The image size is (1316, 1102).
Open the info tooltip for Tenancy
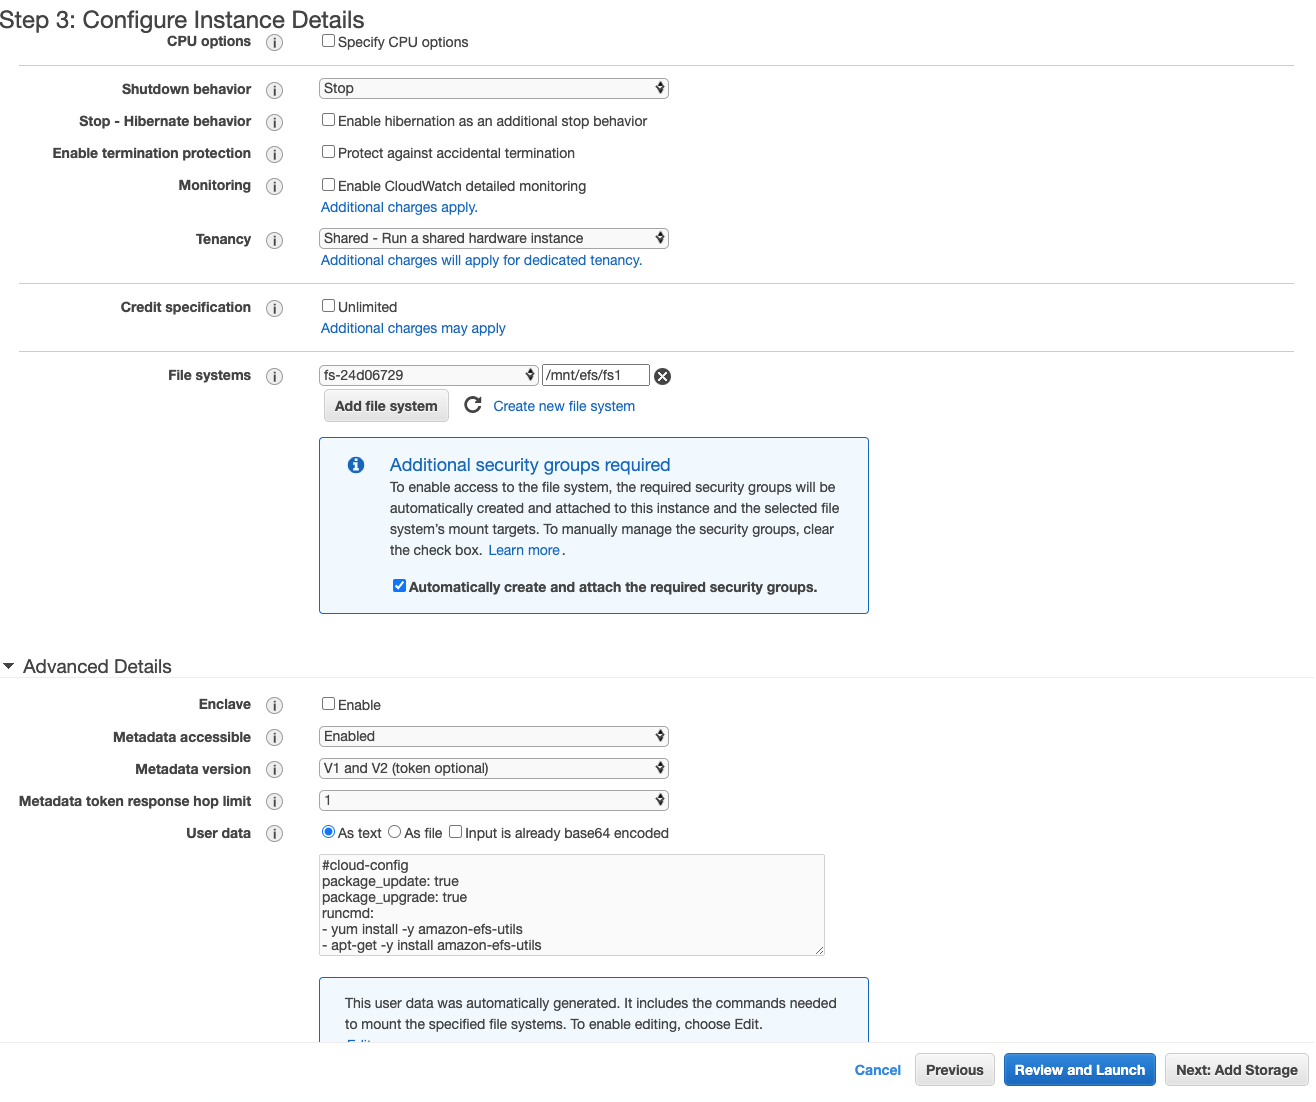(274, 240)
